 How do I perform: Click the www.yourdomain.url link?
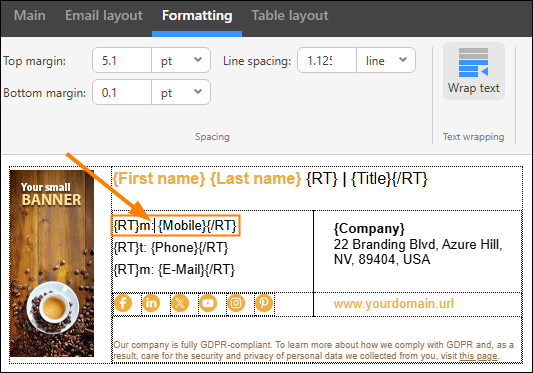pyautogui.click(x=394, y=304)
